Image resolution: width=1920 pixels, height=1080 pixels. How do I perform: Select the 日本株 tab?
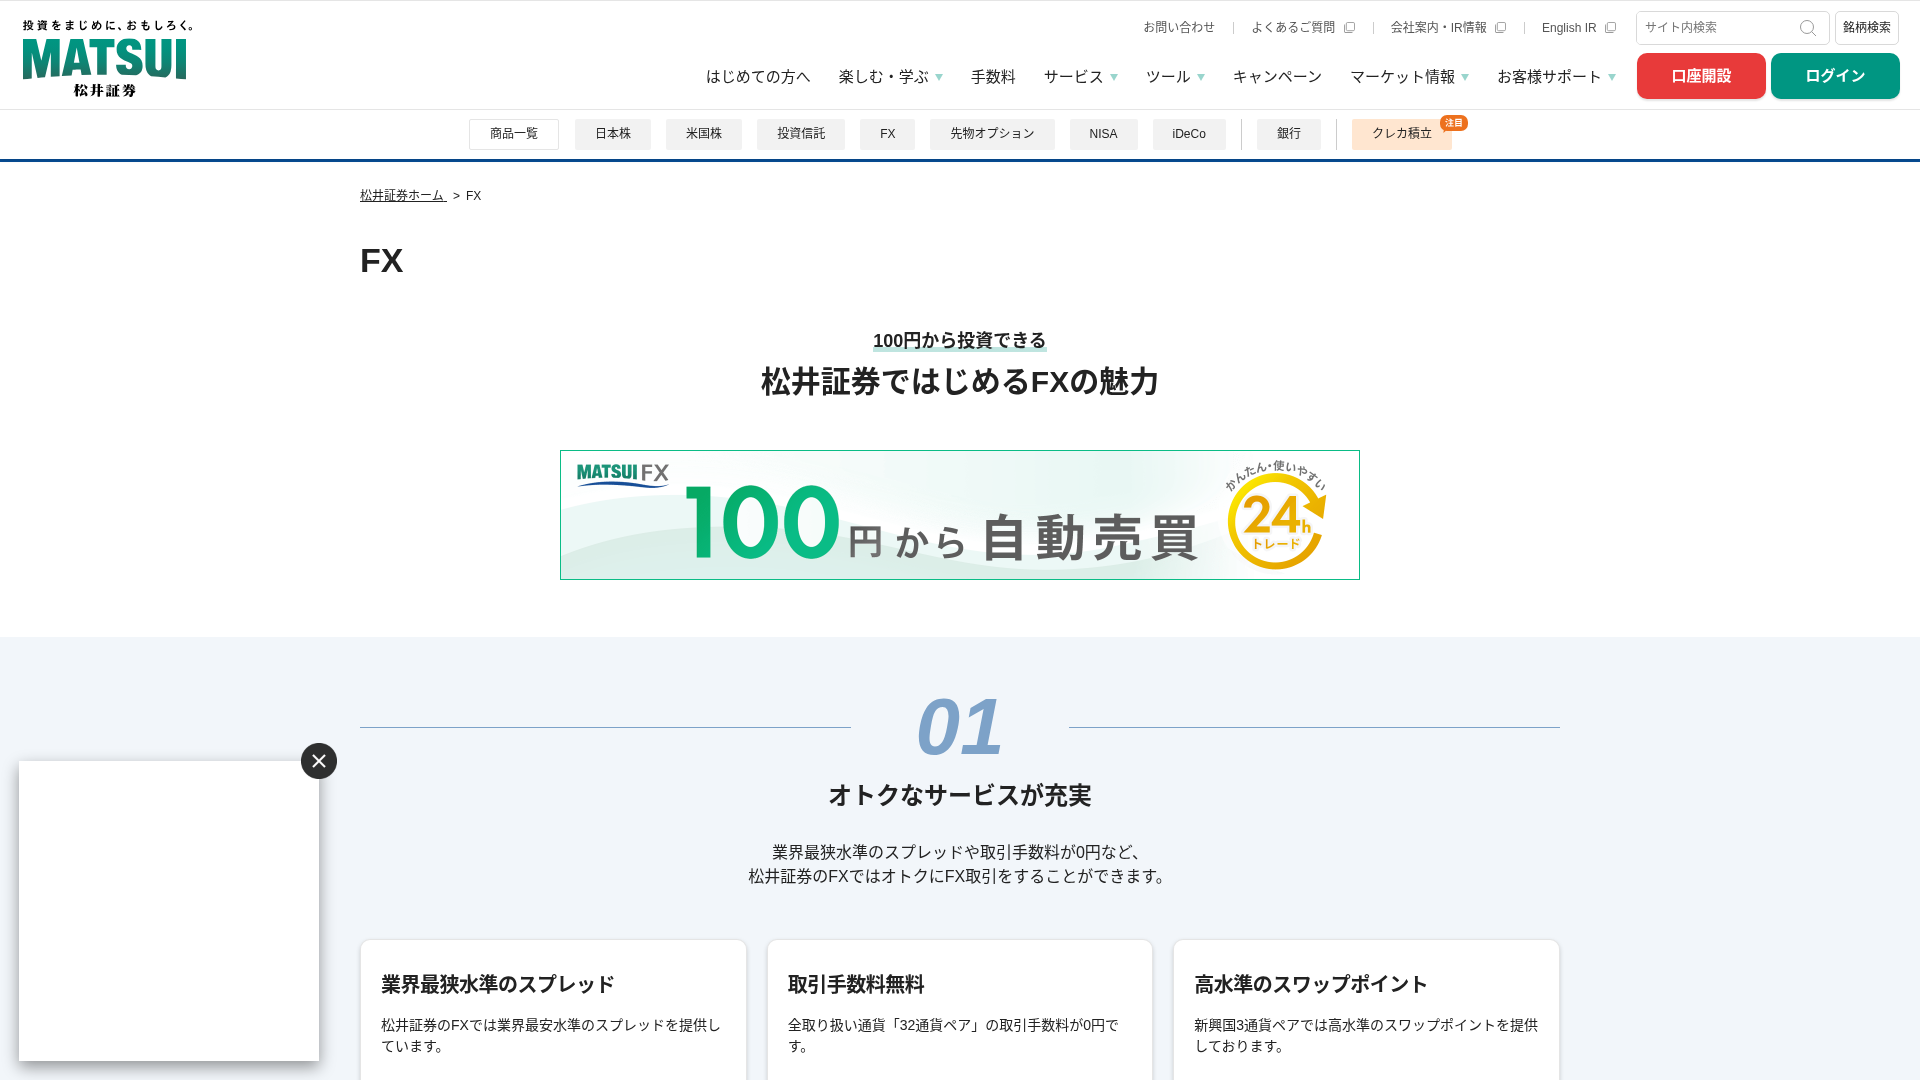pos(613,134)
